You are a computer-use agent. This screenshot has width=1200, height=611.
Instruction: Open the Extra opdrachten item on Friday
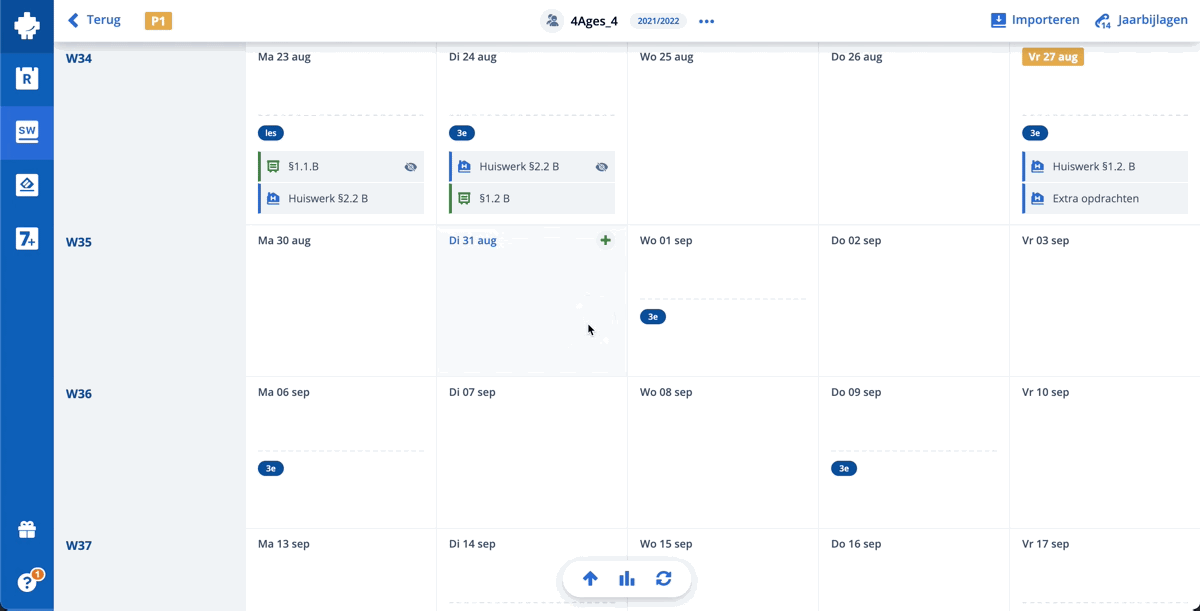[x=1095, y=198]
